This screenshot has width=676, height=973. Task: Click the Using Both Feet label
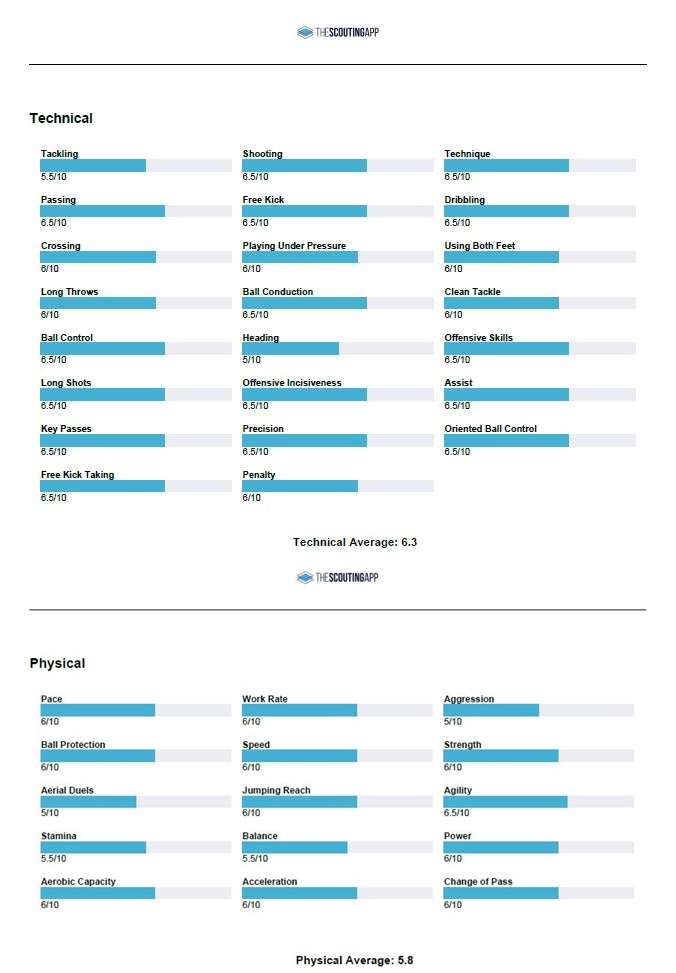[x=480, y=246]
